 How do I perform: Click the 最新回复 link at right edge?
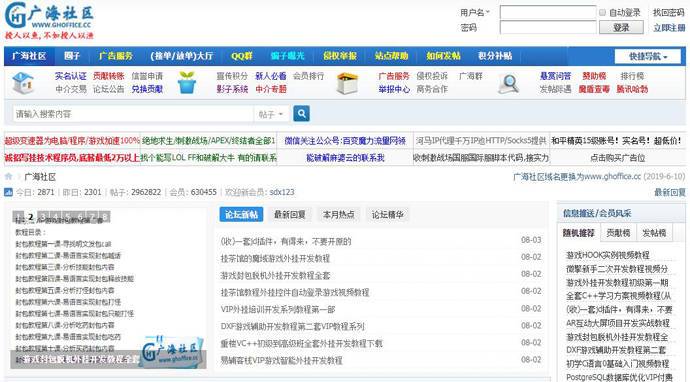[x=670, y=192]
